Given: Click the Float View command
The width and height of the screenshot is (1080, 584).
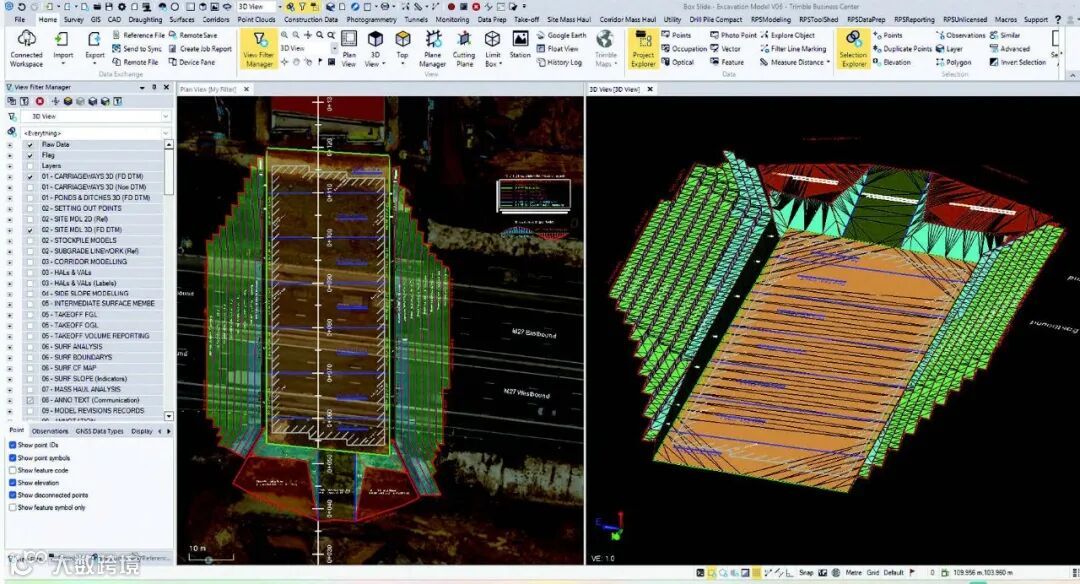Looking at the screenshot, I should (x=557, y=49).
